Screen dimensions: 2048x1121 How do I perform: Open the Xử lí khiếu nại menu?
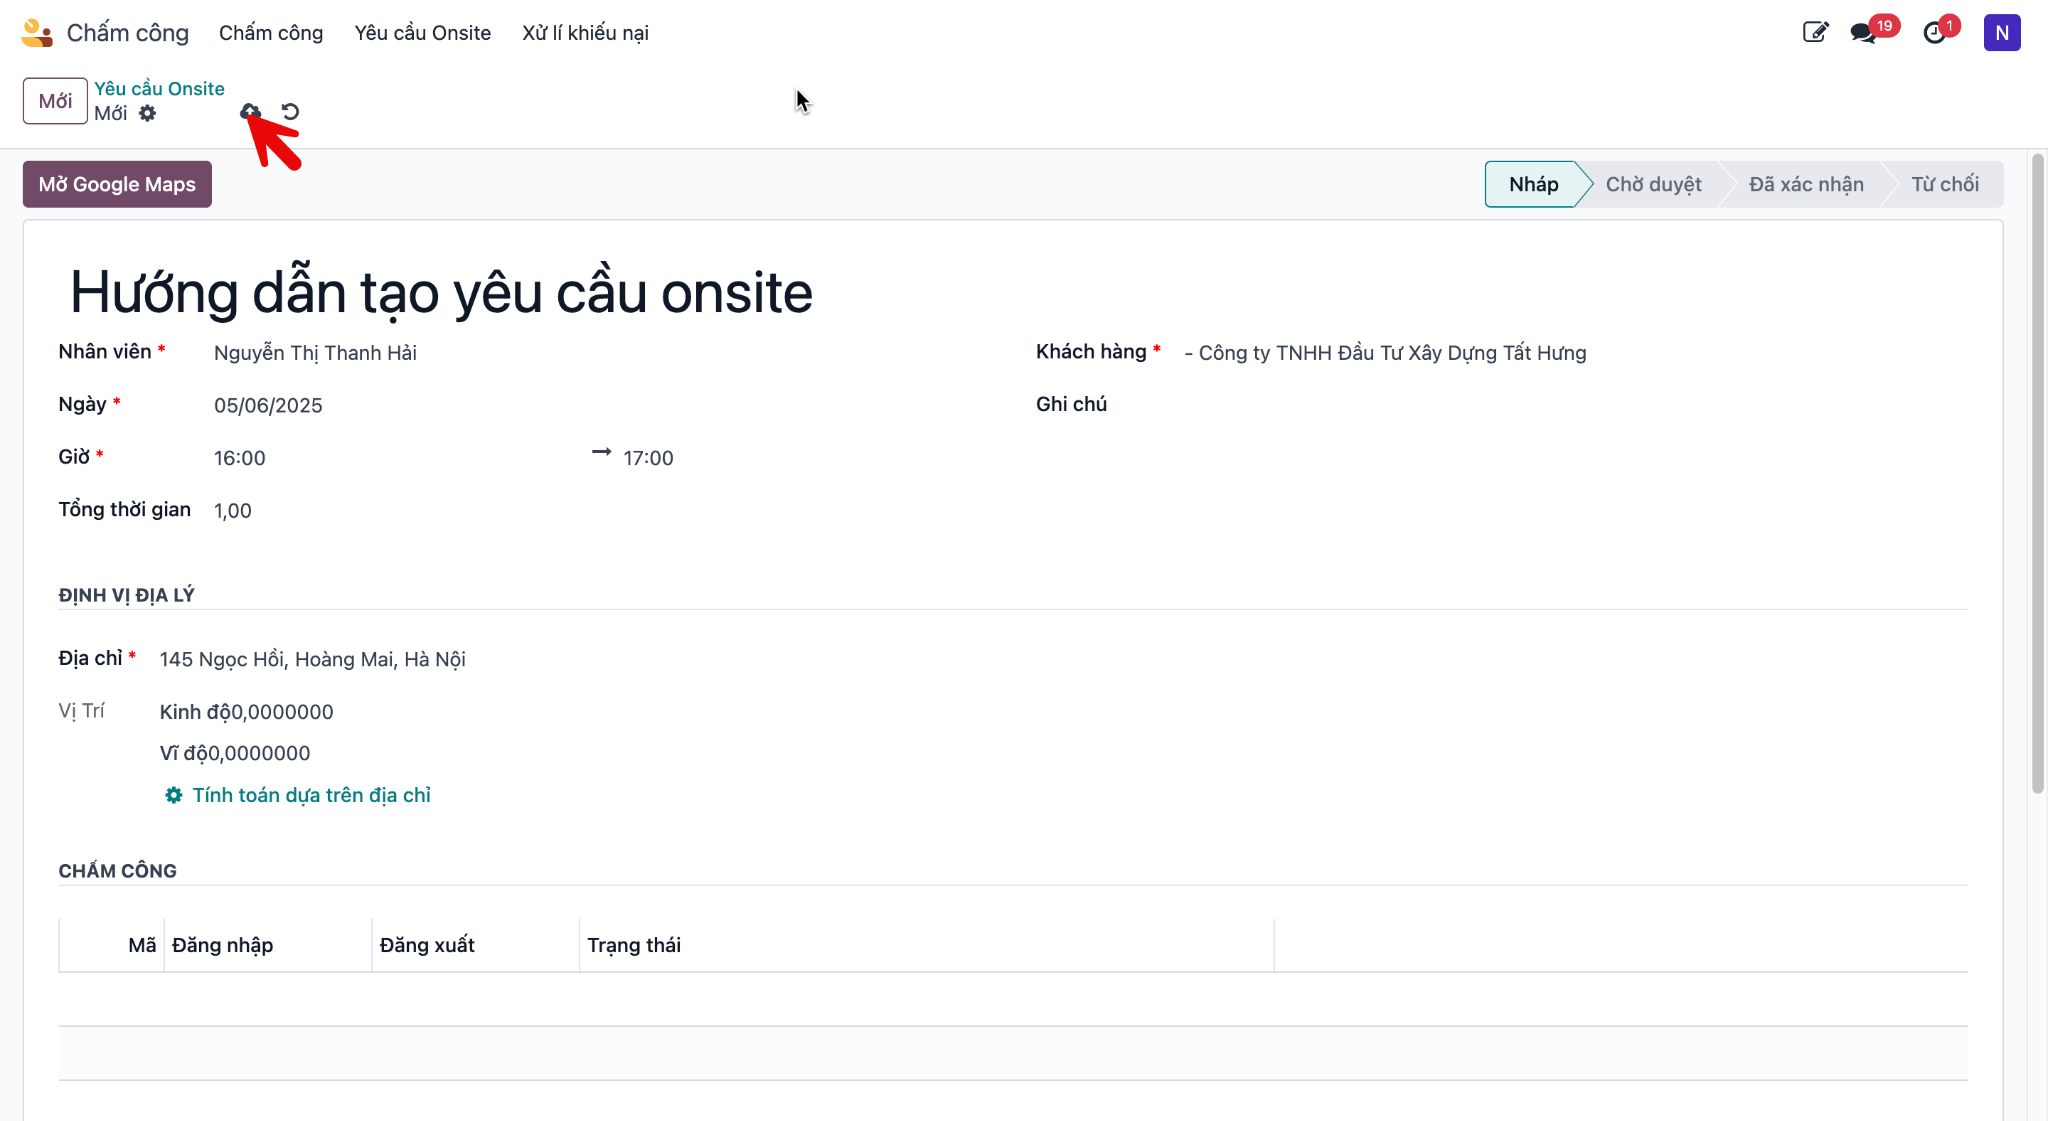585,33
